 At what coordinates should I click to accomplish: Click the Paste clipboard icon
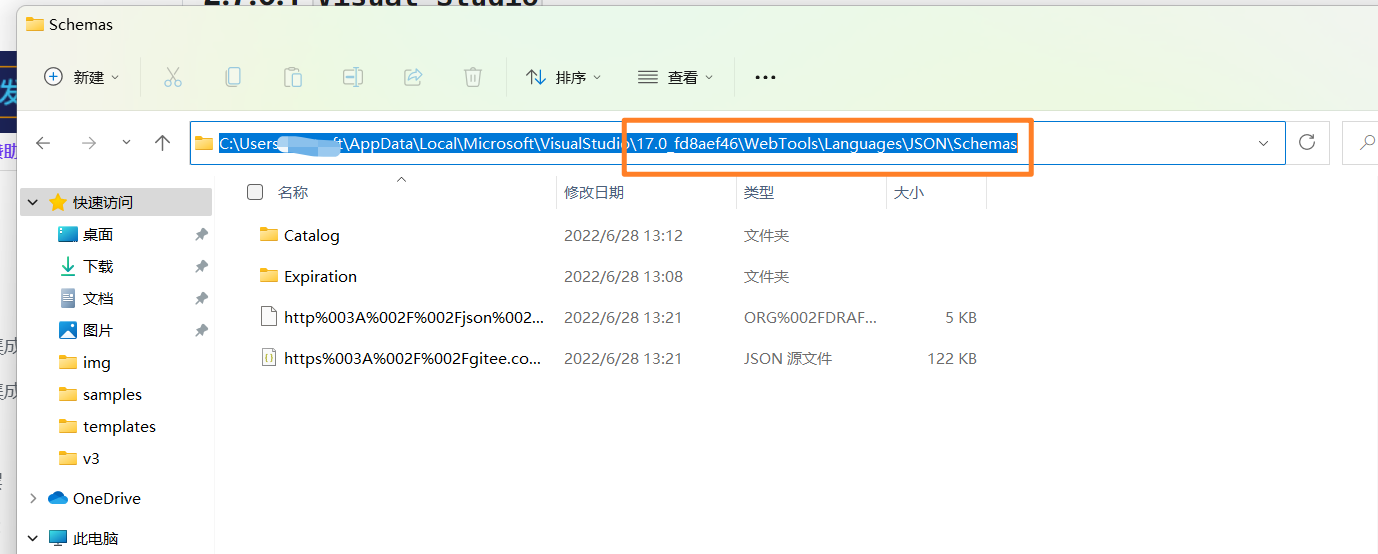[x=293, y=77]
